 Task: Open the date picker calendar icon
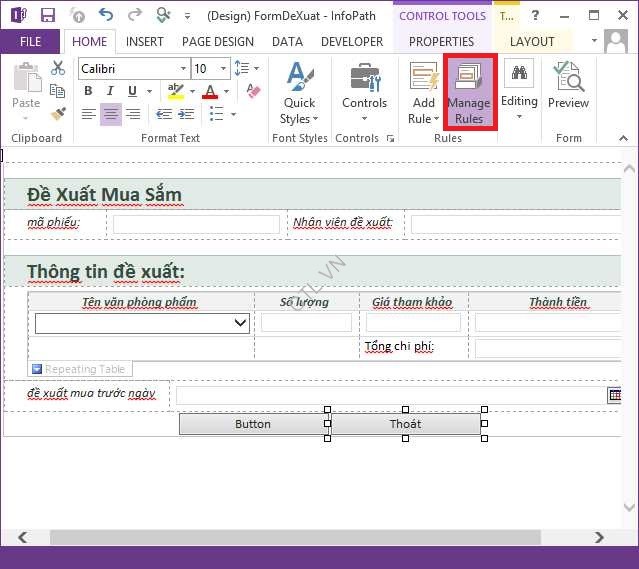click(614, 395)
